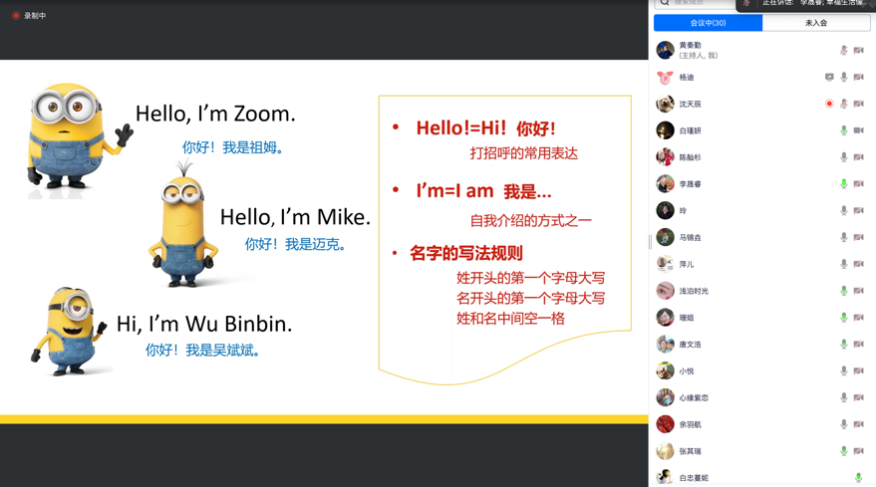Click the avatar of 小悦
876x487 pixels.
tap(665, 371)
